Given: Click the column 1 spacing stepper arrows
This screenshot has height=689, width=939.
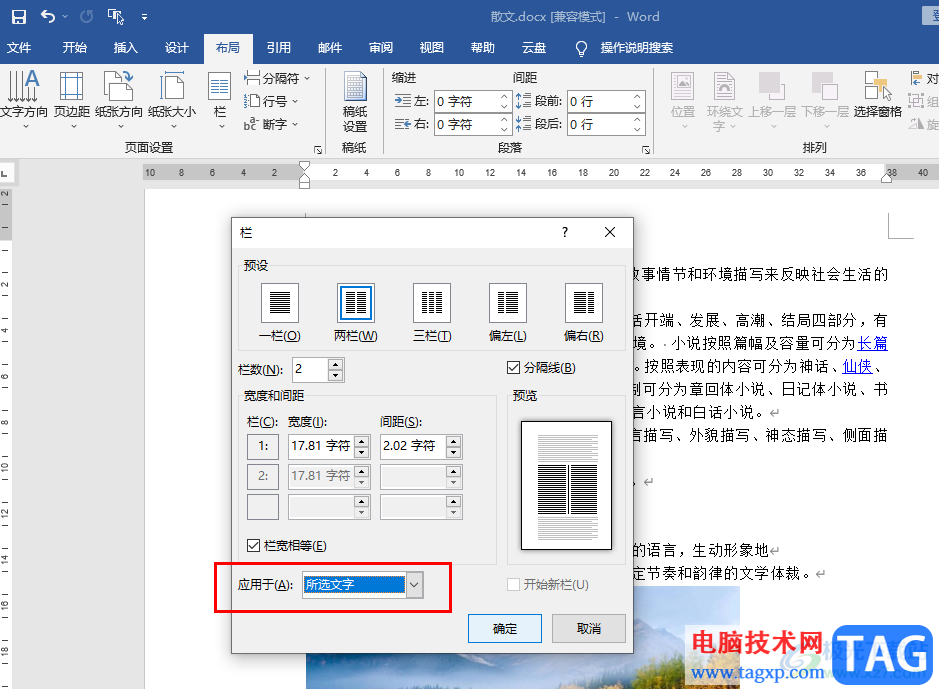Looking at the screenshot, I should tap(454, 446).
